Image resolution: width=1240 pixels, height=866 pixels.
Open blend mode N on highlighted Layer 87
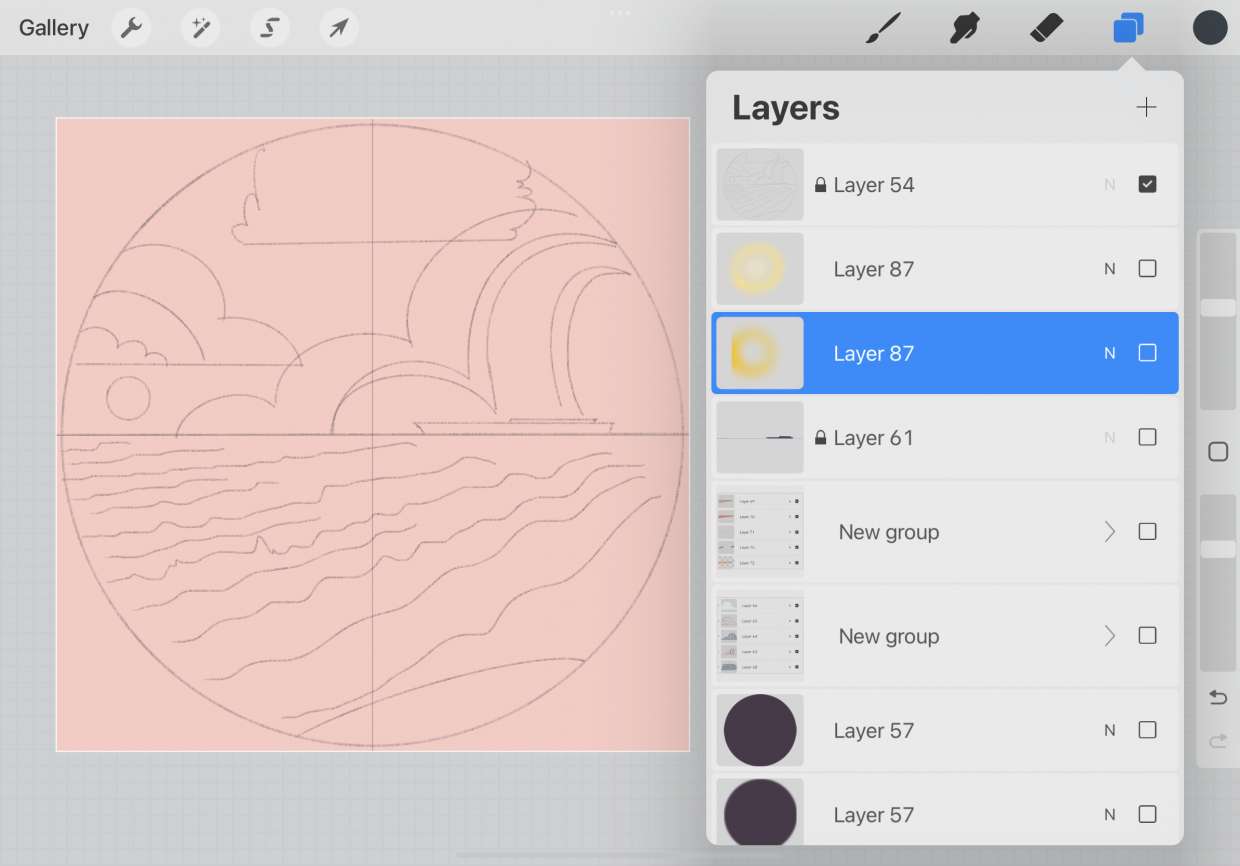[1109, 353]
